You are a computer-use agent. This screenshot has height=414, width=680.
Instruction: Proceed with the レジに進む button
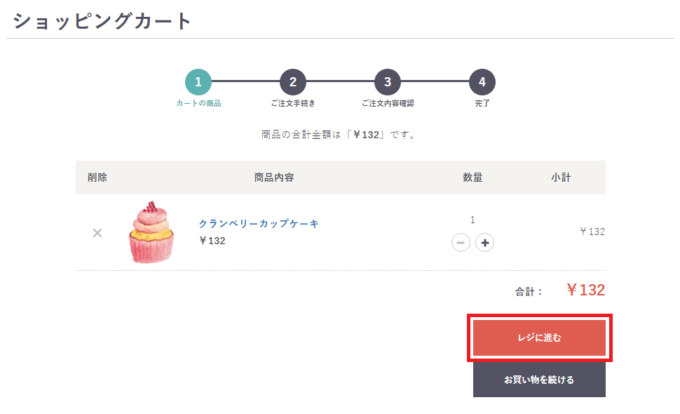pos(539,338)
